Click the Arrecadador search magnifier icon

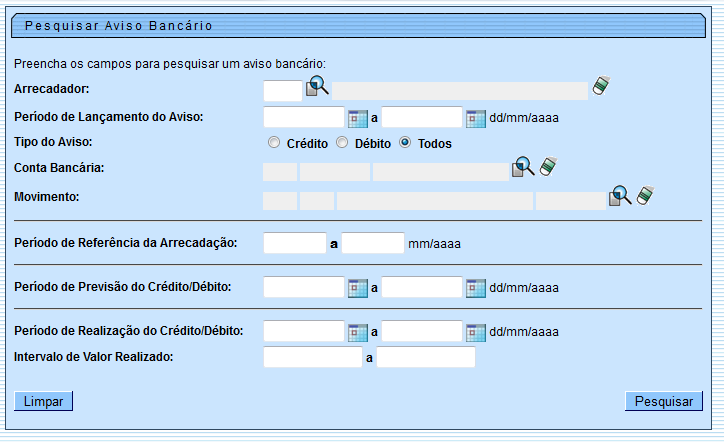point(317,87)
